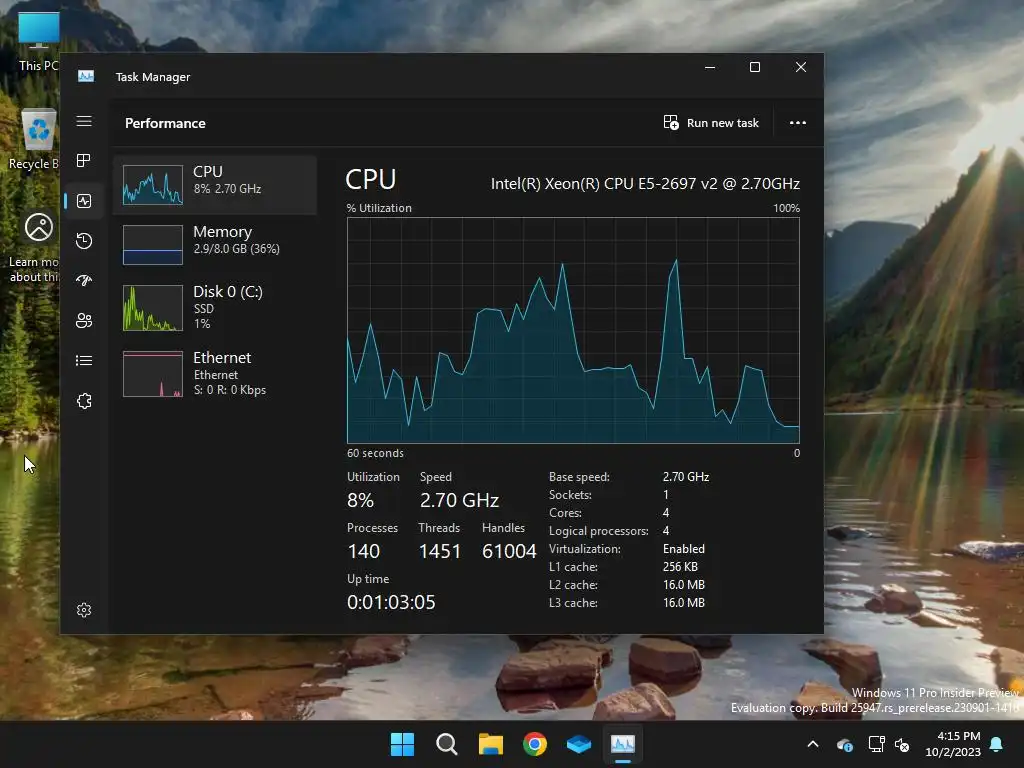Image resolution: width=1024 pixels, height=768 pixels.
Task: Minimize the Task Manager window
Action: pyautogui.click(x=710, y=67)
